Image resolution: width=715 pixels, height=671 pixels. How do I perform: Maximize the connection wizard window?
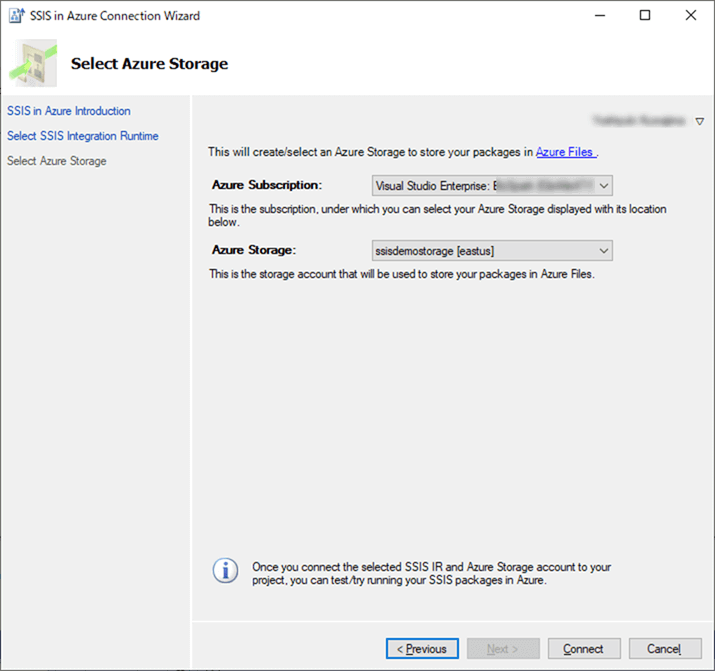pos(645,16)
